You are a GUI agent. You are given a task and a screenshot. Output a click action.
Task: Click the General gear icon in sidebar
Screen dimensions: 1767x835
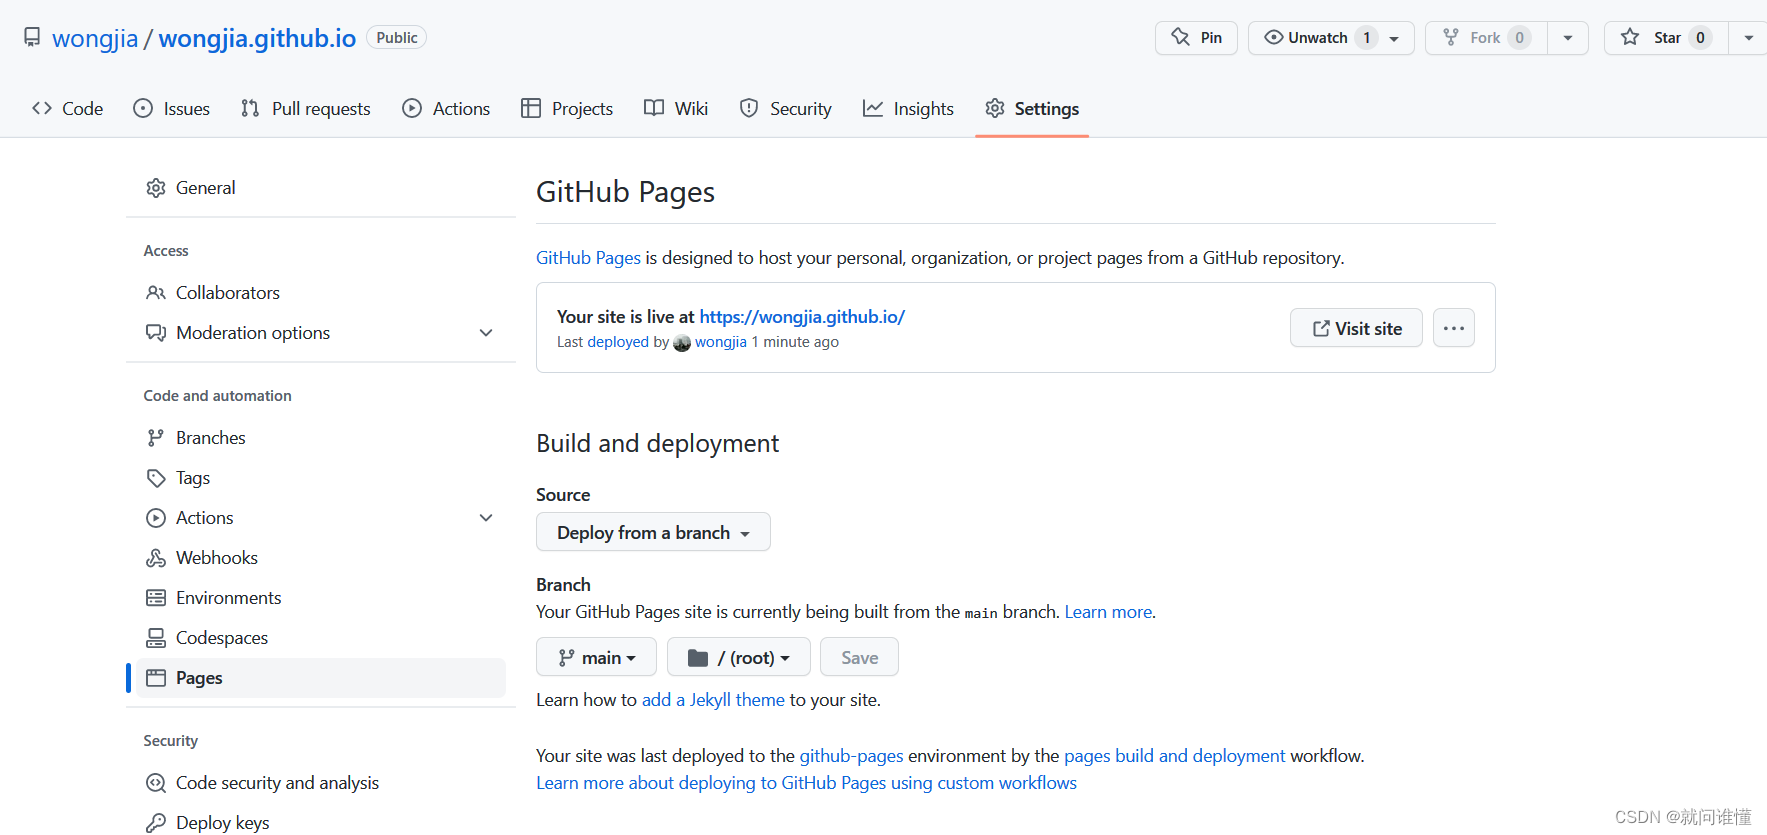pyautogui.click(x=156, y=188)
